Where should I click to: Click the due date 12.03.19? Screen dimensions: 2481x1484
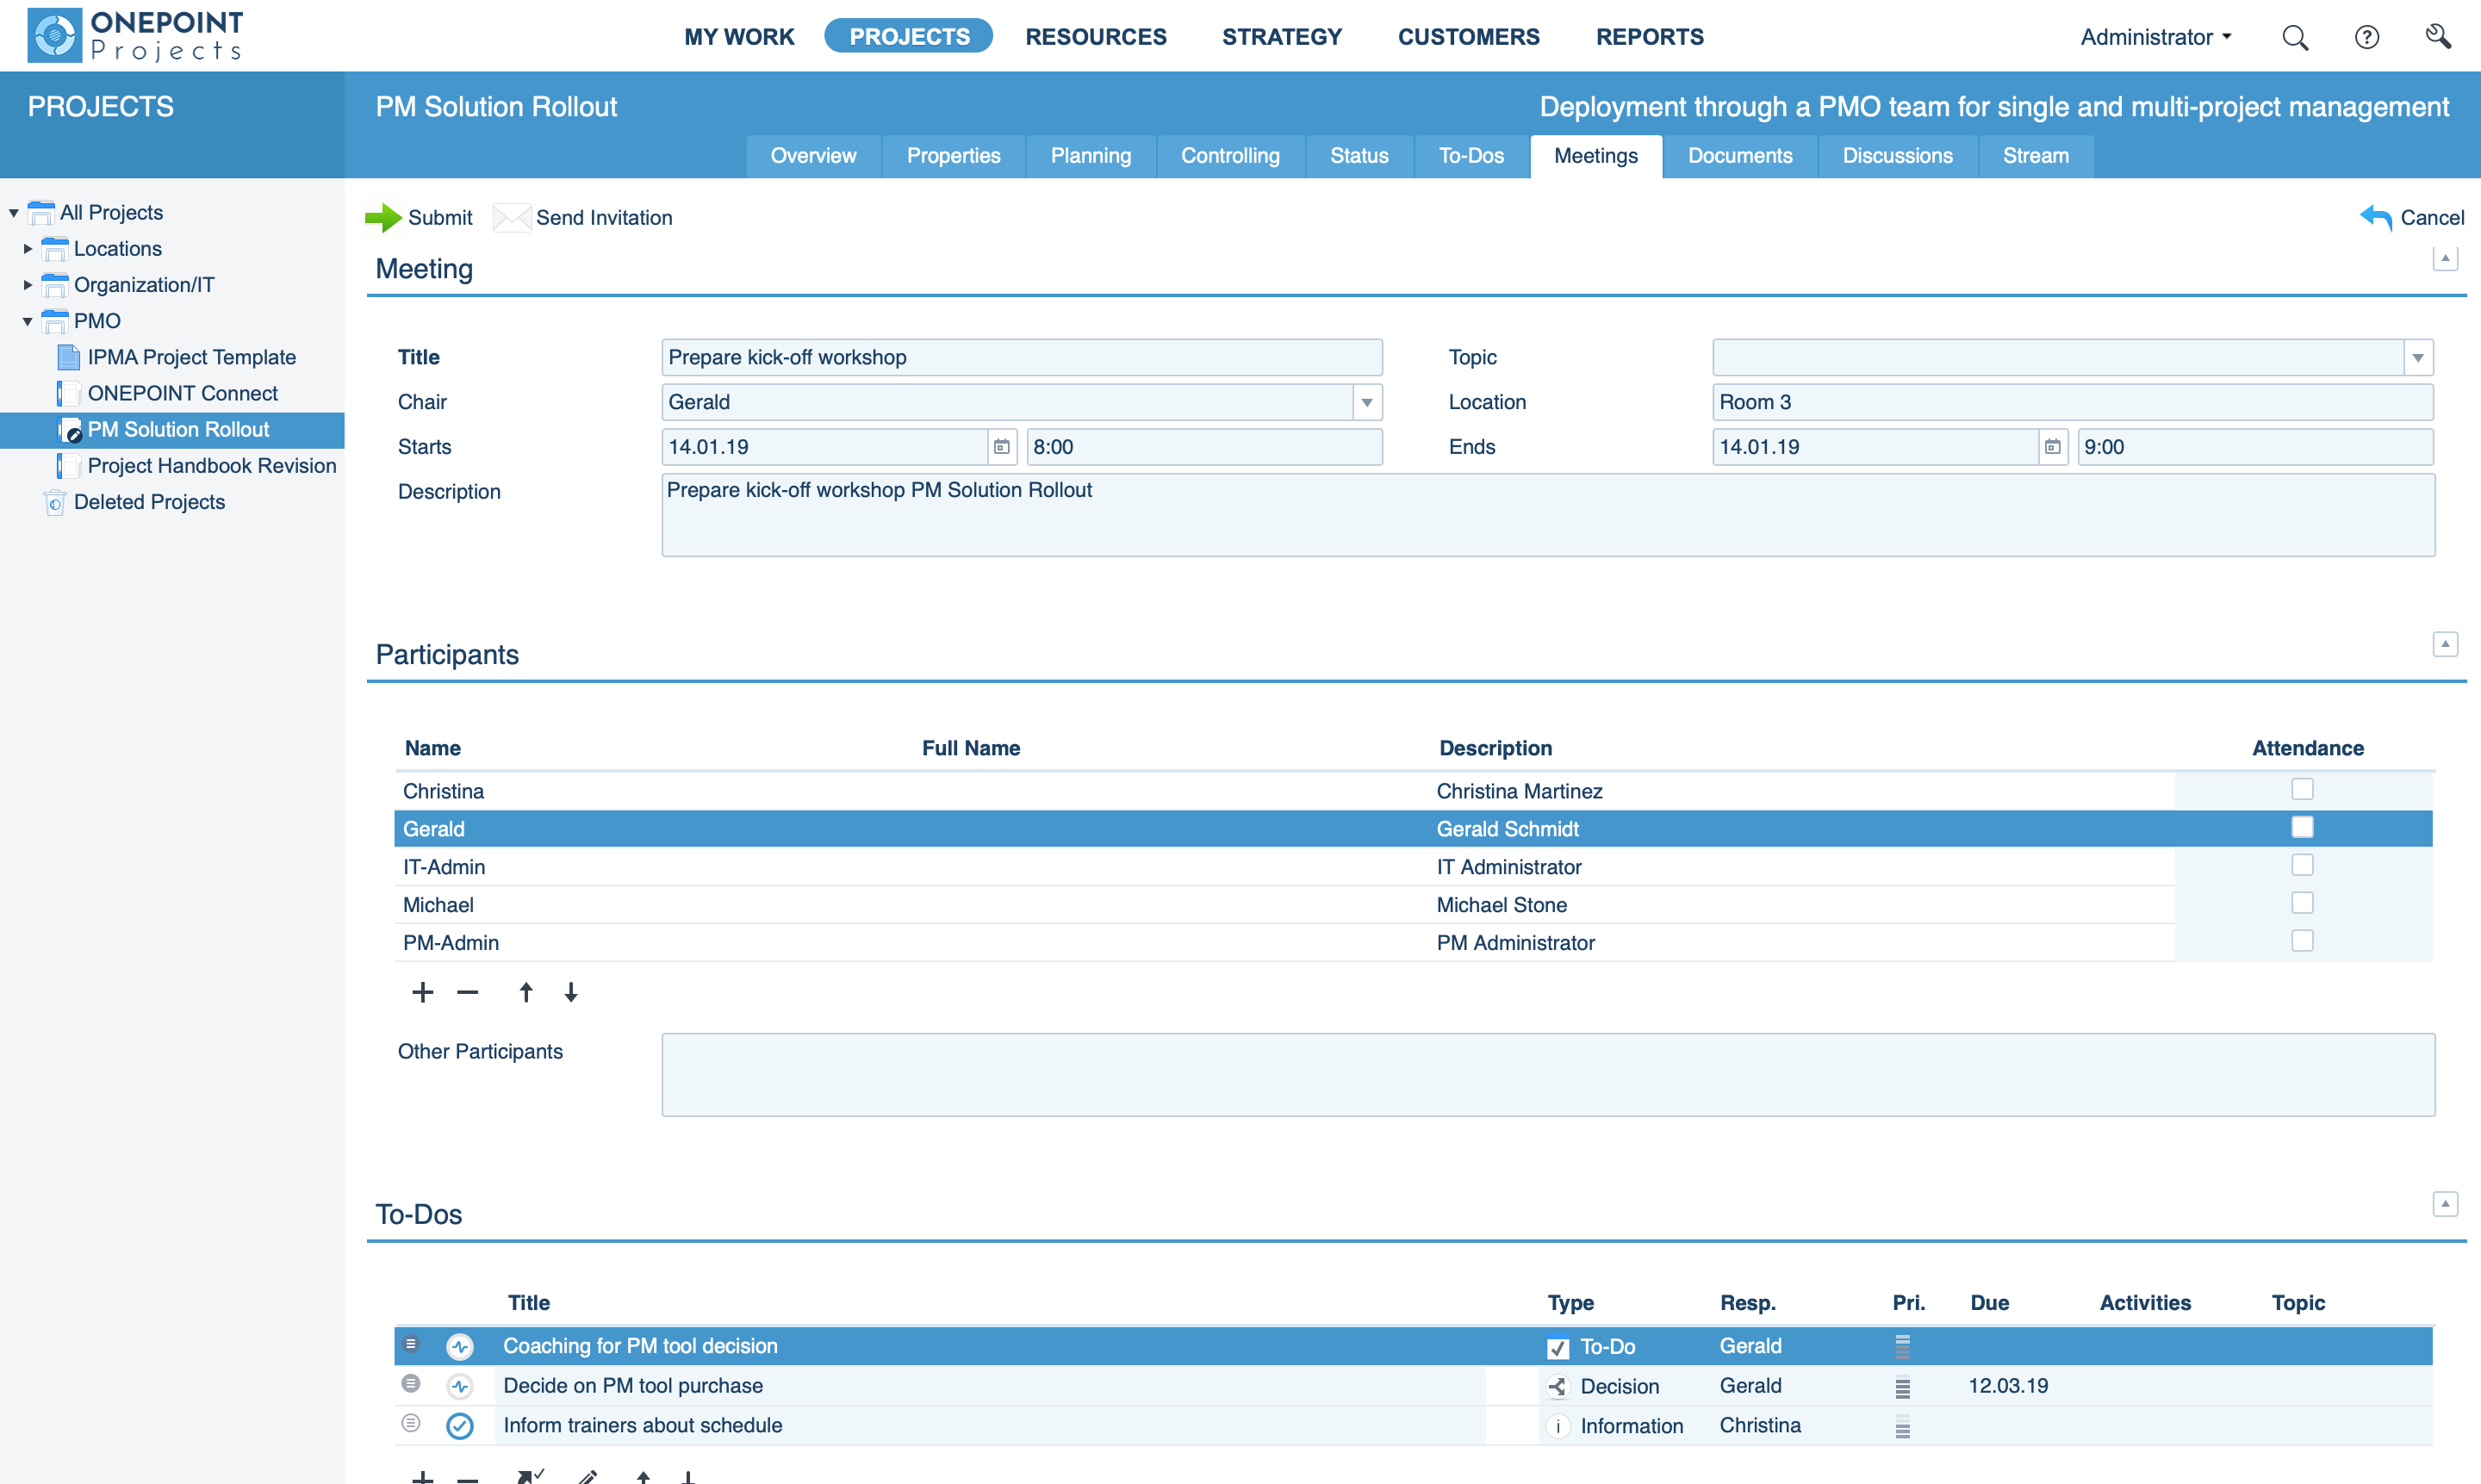click(x=2008, y=1386)
